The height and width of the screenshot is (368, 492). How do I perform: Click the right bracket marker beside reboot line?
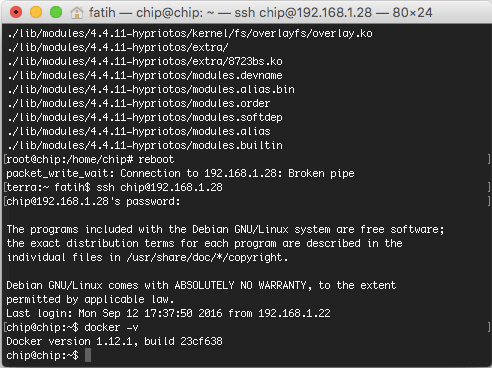[x=489, y=159]
